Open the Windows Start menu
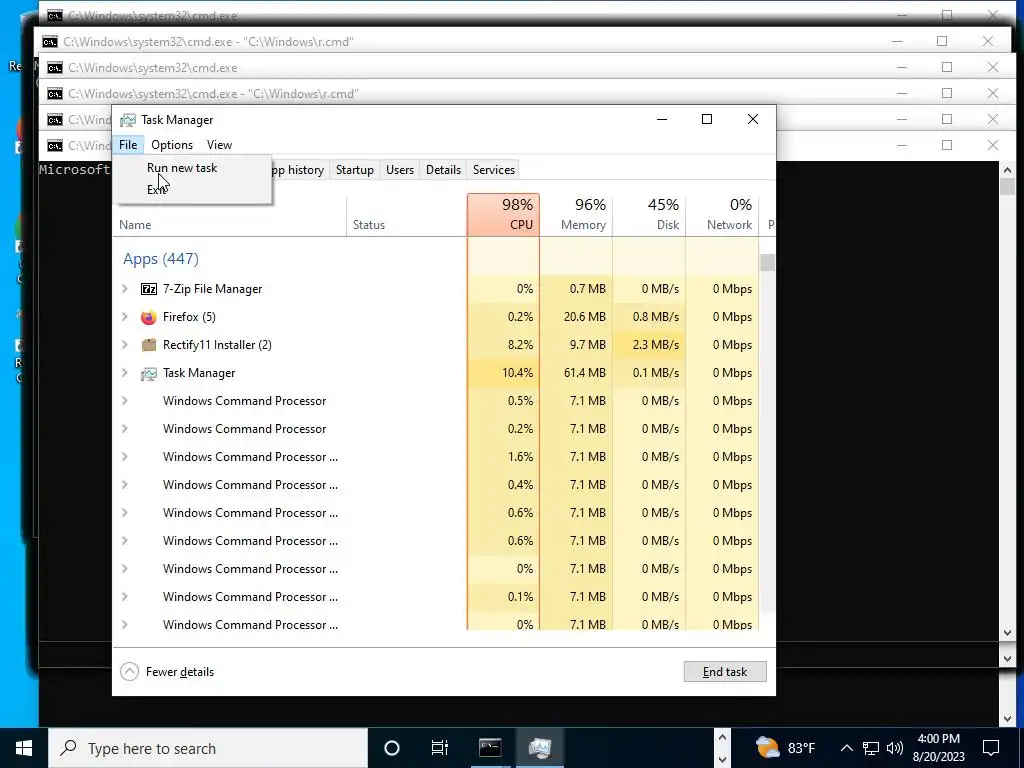Viewport: 1024px width, 768px height. click(x=24, y=748)
